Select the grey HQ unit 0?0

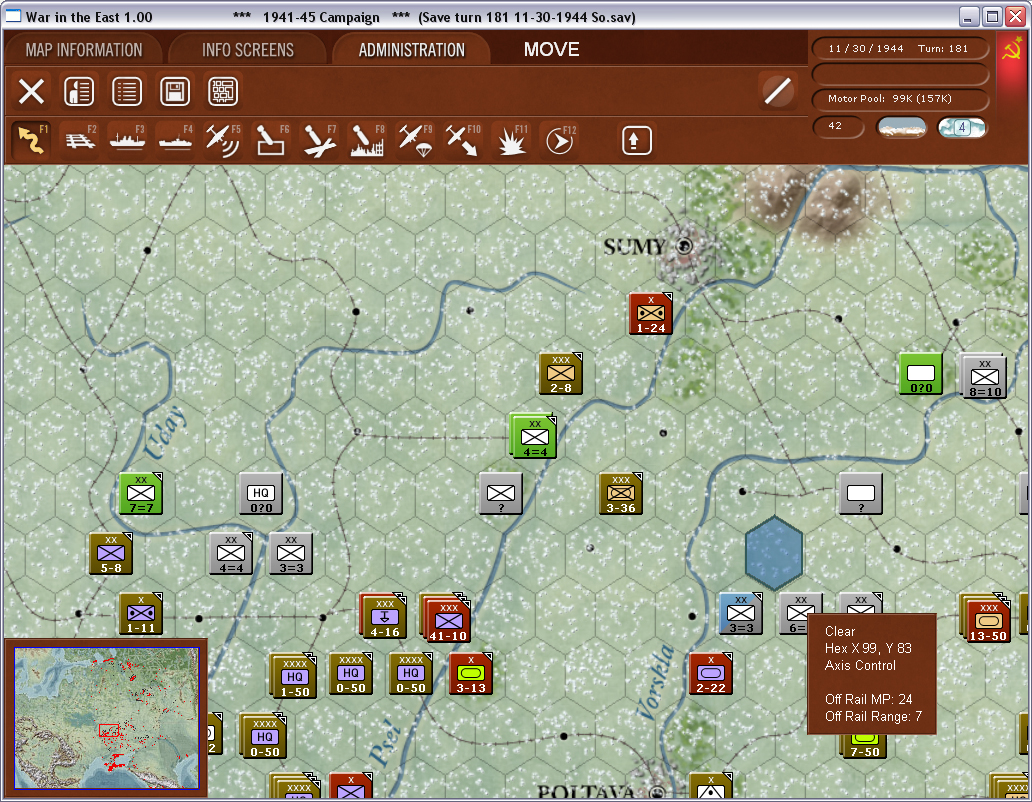point(261,493)
